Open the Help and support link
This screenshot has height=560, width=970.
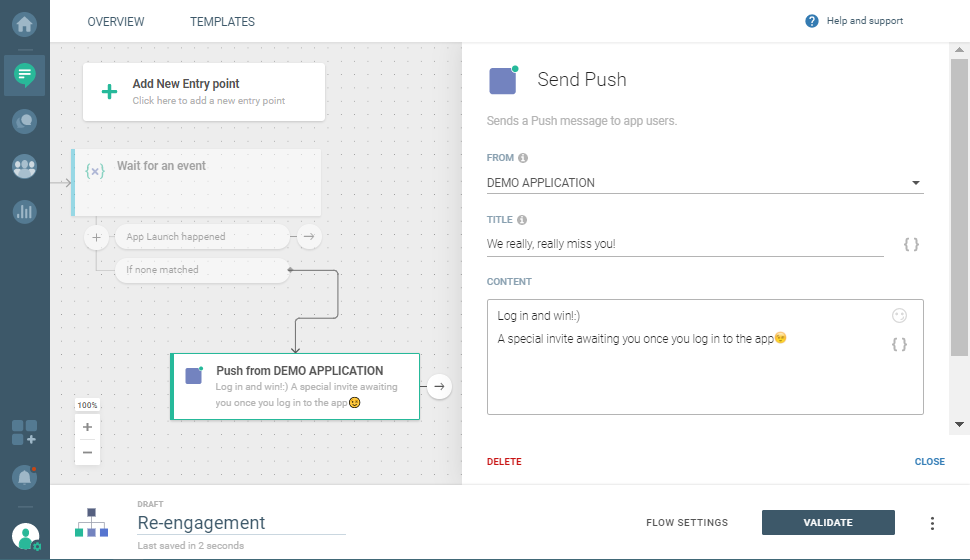click(865, 21)
